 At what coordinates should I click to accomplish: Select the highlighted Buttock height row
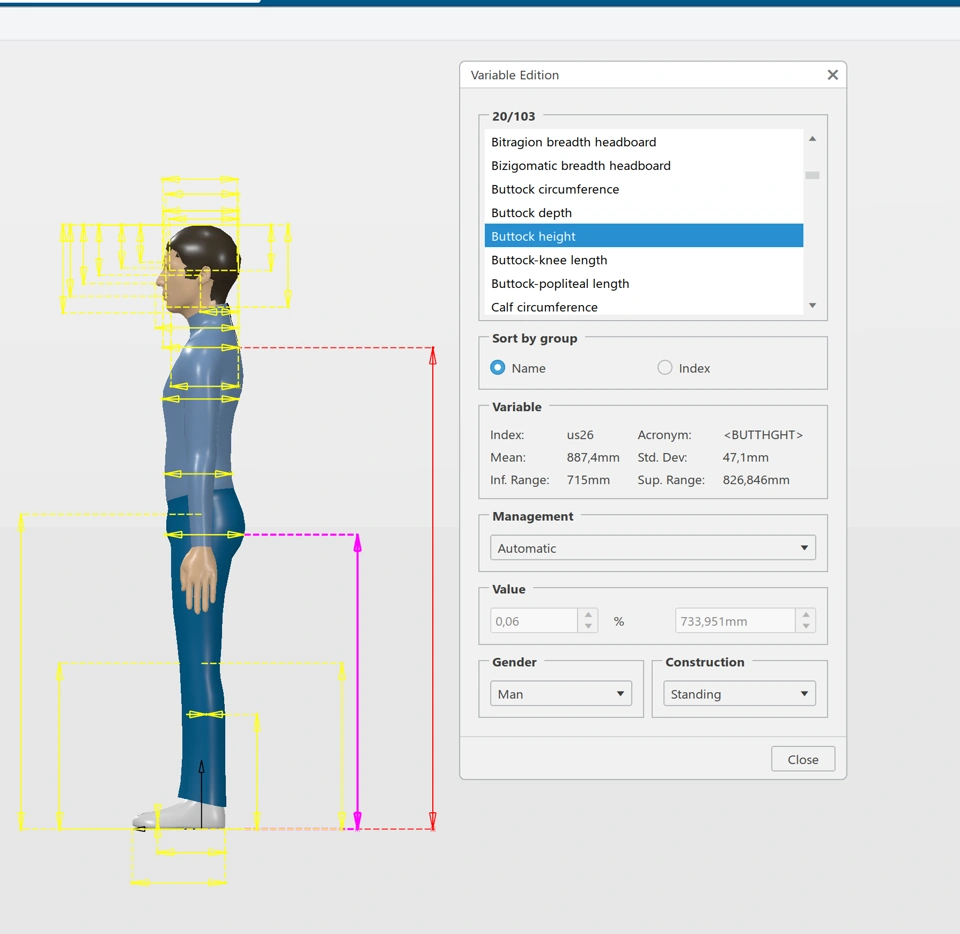tap(643, 236)
